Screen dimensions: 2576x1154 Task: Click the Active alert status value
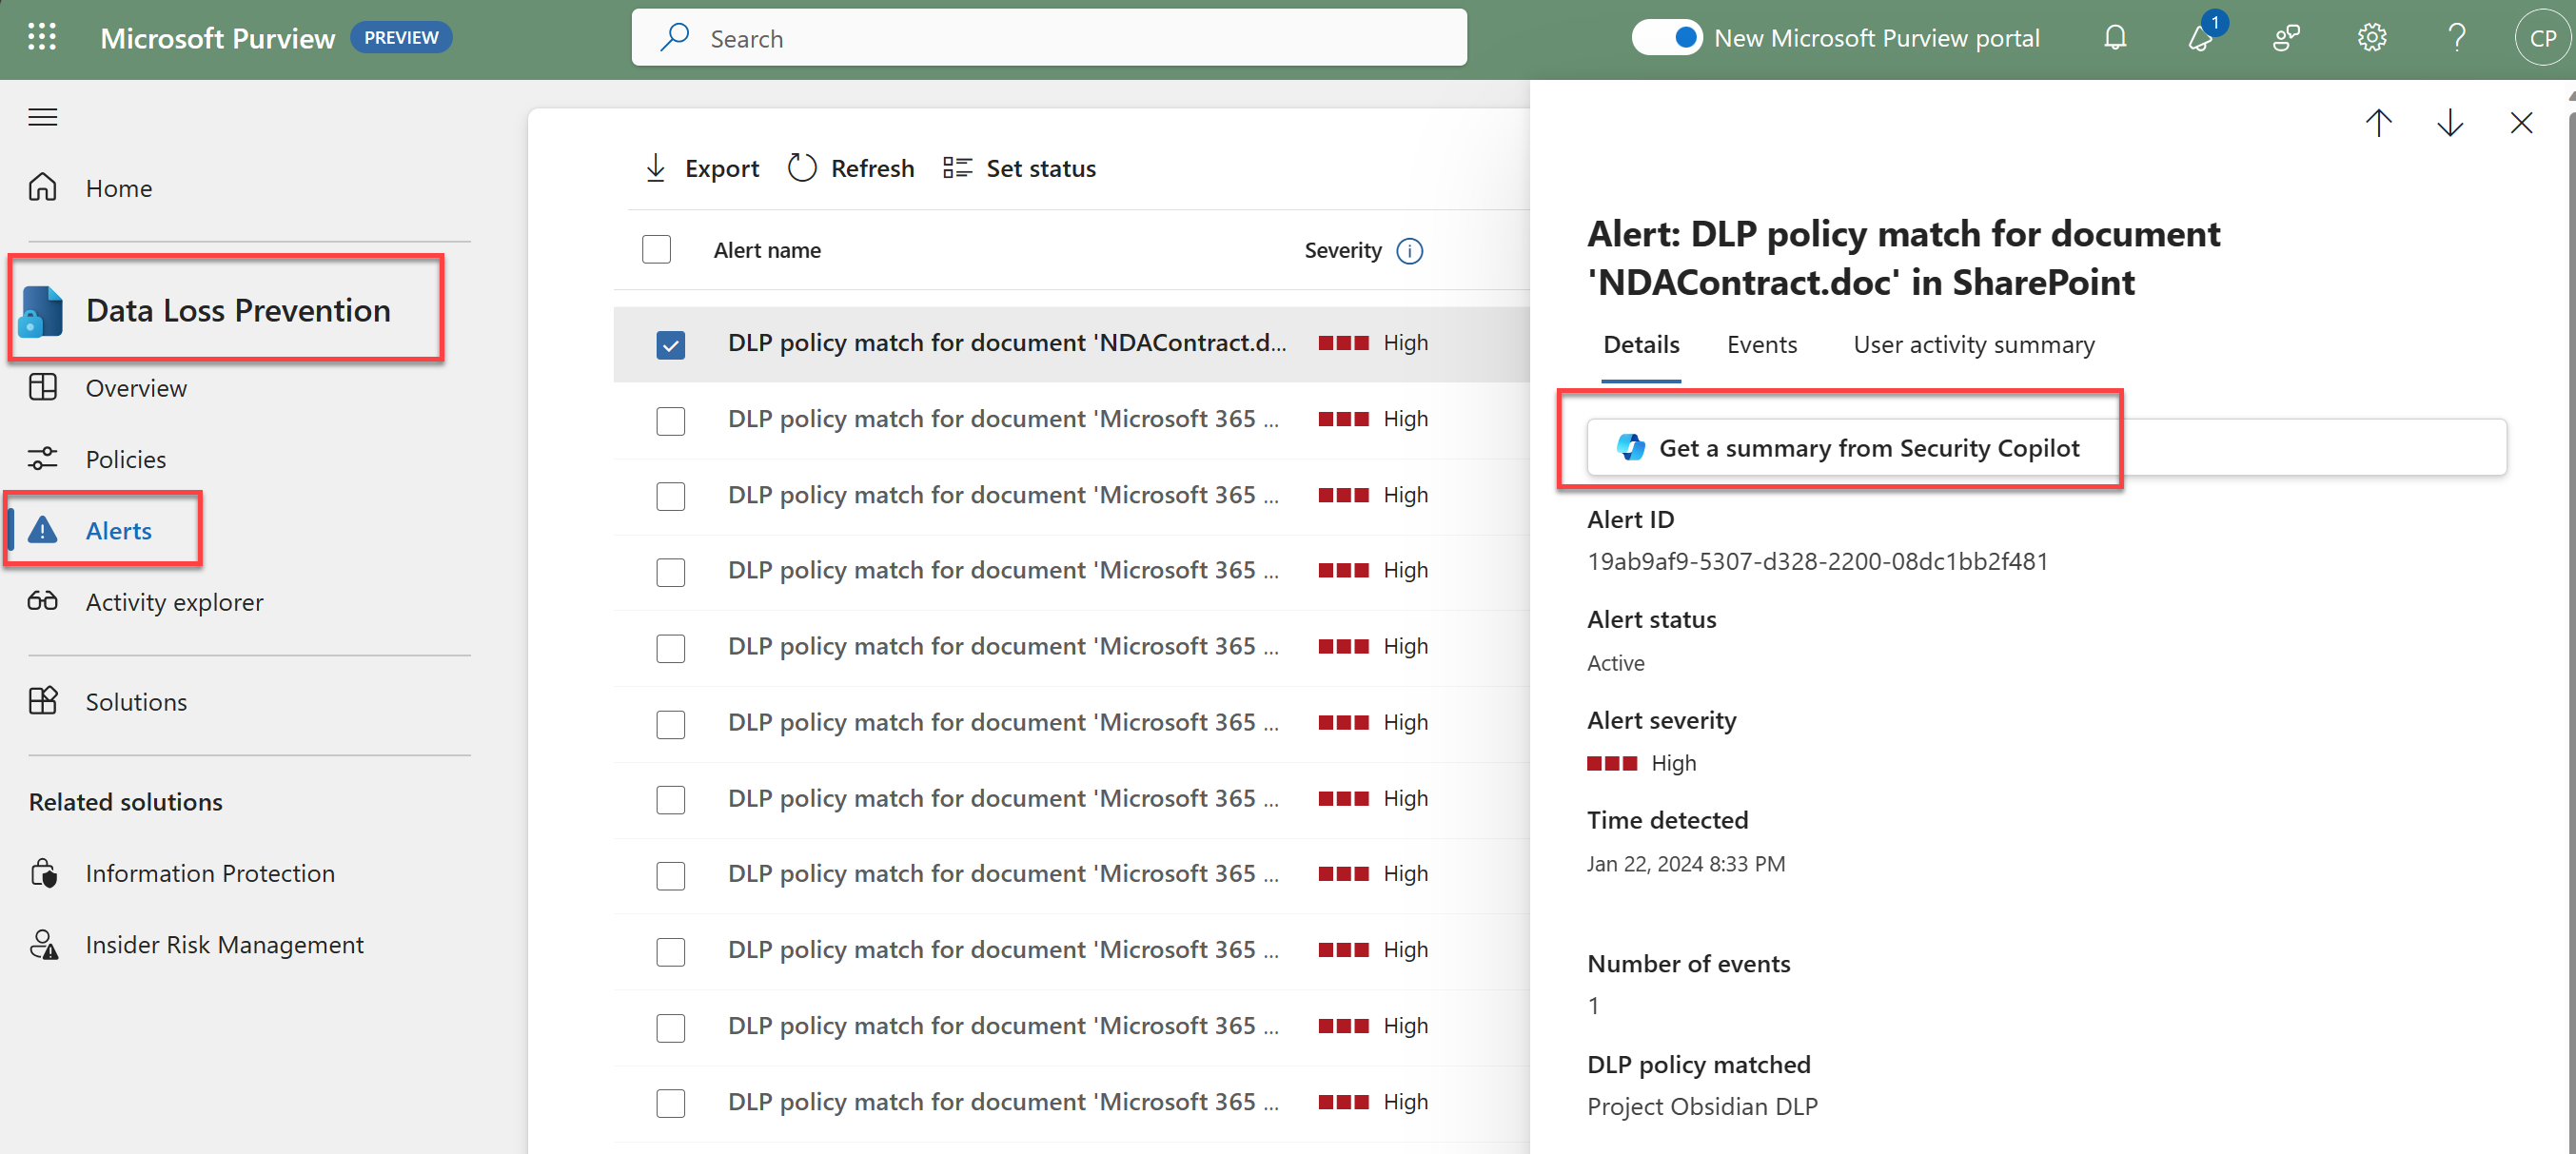(1615, 663)
